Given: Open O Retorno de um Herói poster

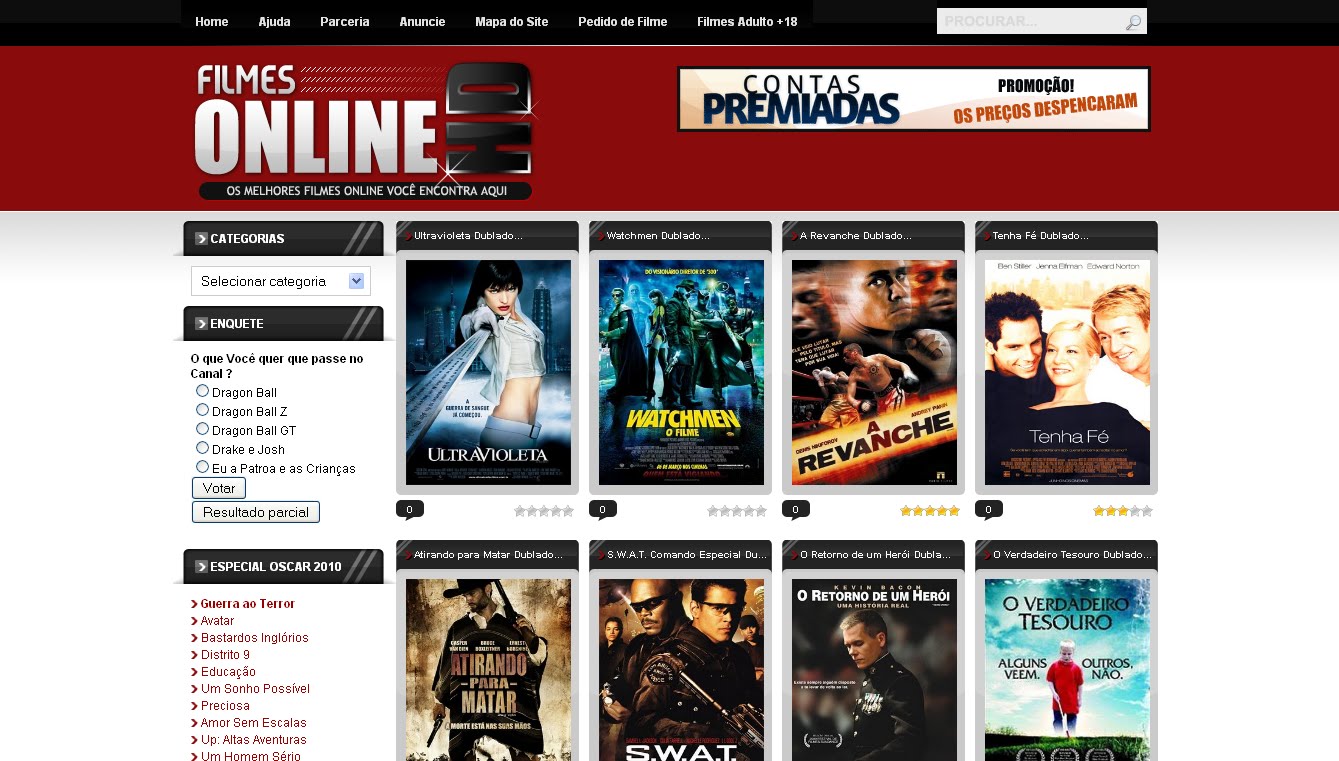Looking at the screenshot, I should pos(874,670).
